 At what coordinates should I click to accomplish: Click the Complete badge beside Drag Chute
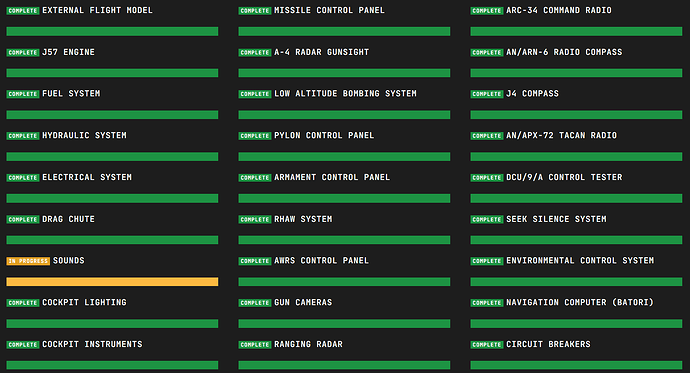click(x=23, y=219)
